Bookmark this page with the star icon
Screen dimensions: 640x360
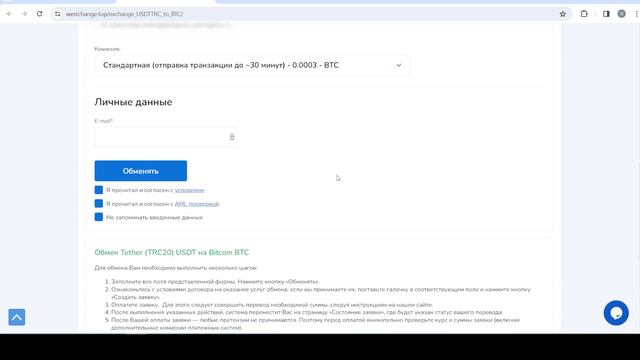(x=563, y=14)
